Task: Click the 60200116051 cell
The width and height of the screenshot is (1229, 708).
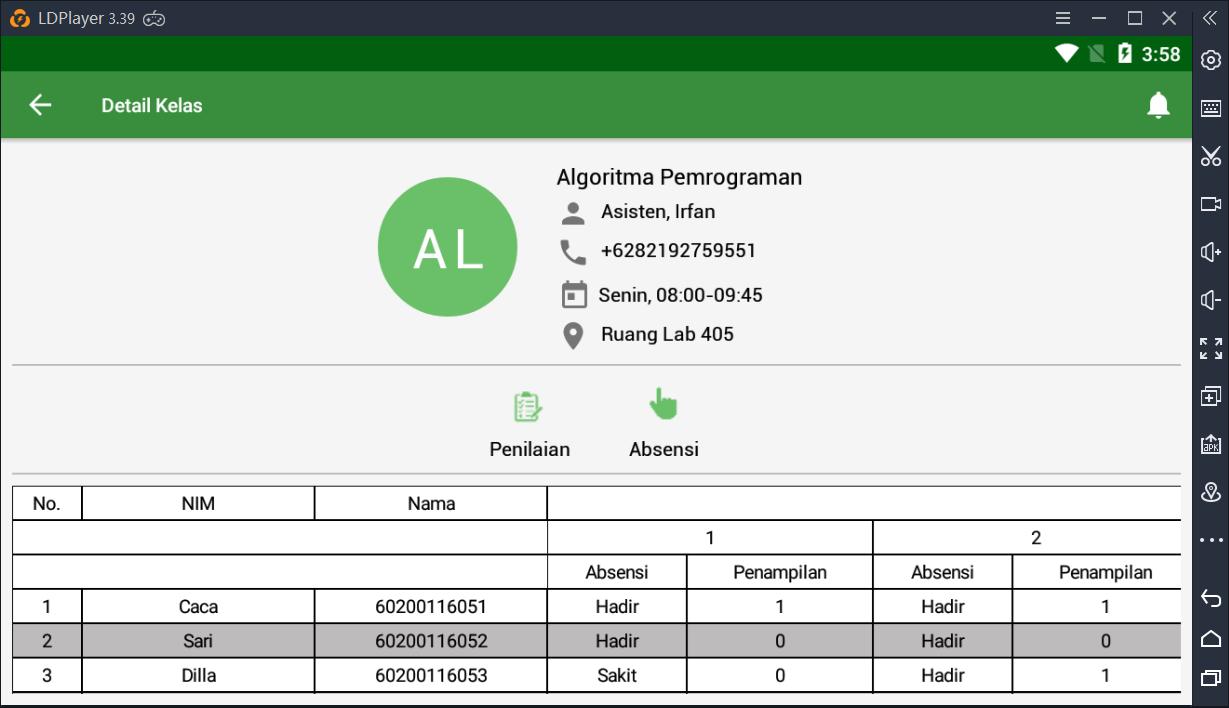Action: coord(431,606)
